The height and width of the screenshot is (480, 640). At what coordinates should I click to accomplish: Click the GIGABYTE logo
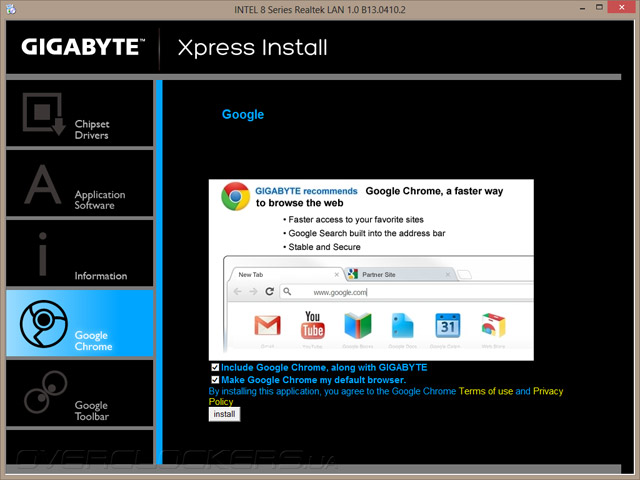[x=83, y=47]
